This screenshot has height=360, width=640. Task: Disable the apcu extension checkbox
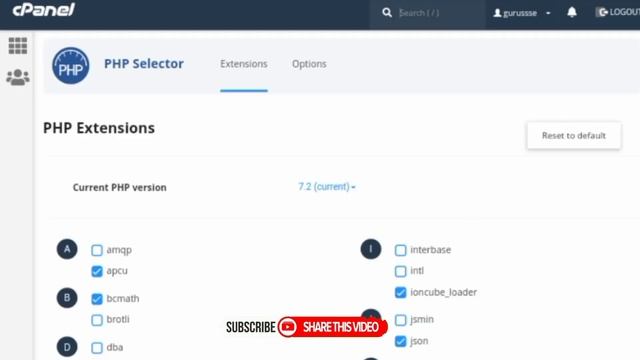pos(97,271)
